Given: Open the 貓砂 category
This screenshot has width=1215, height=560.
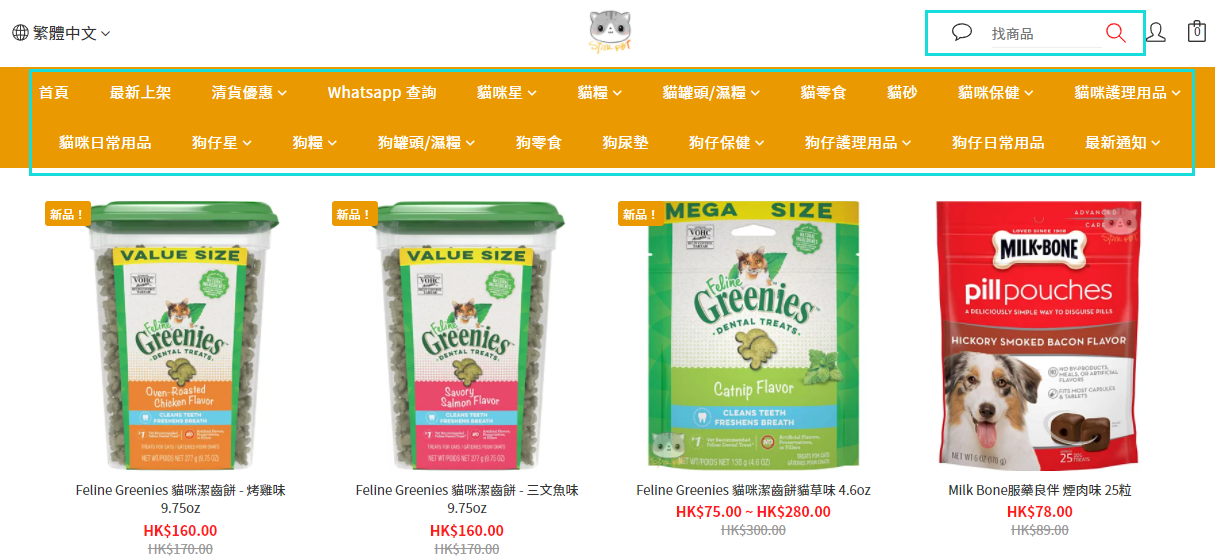Looking at the screenshot, I should coord(902,93).
